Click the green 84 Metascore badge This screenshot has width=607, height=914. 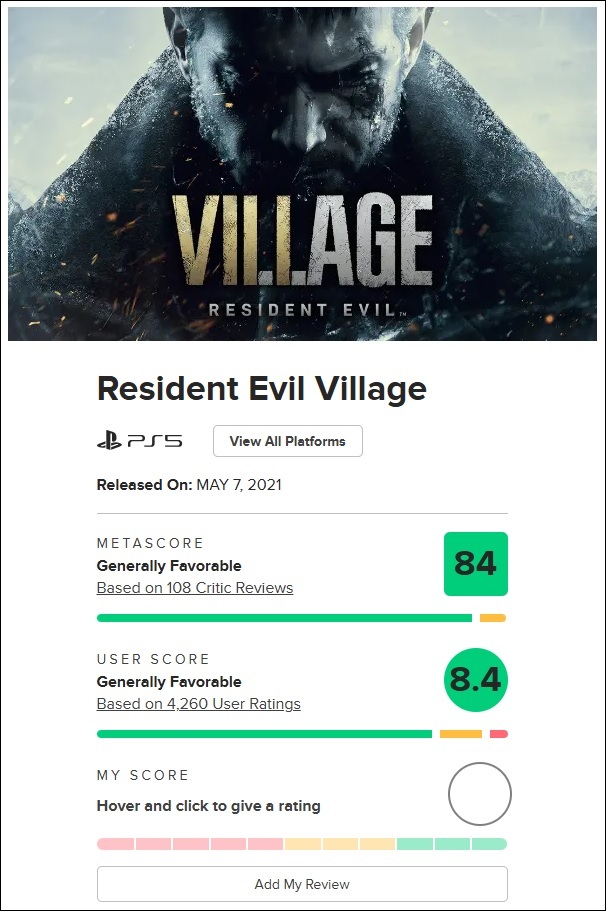click(x=475, y=564)
